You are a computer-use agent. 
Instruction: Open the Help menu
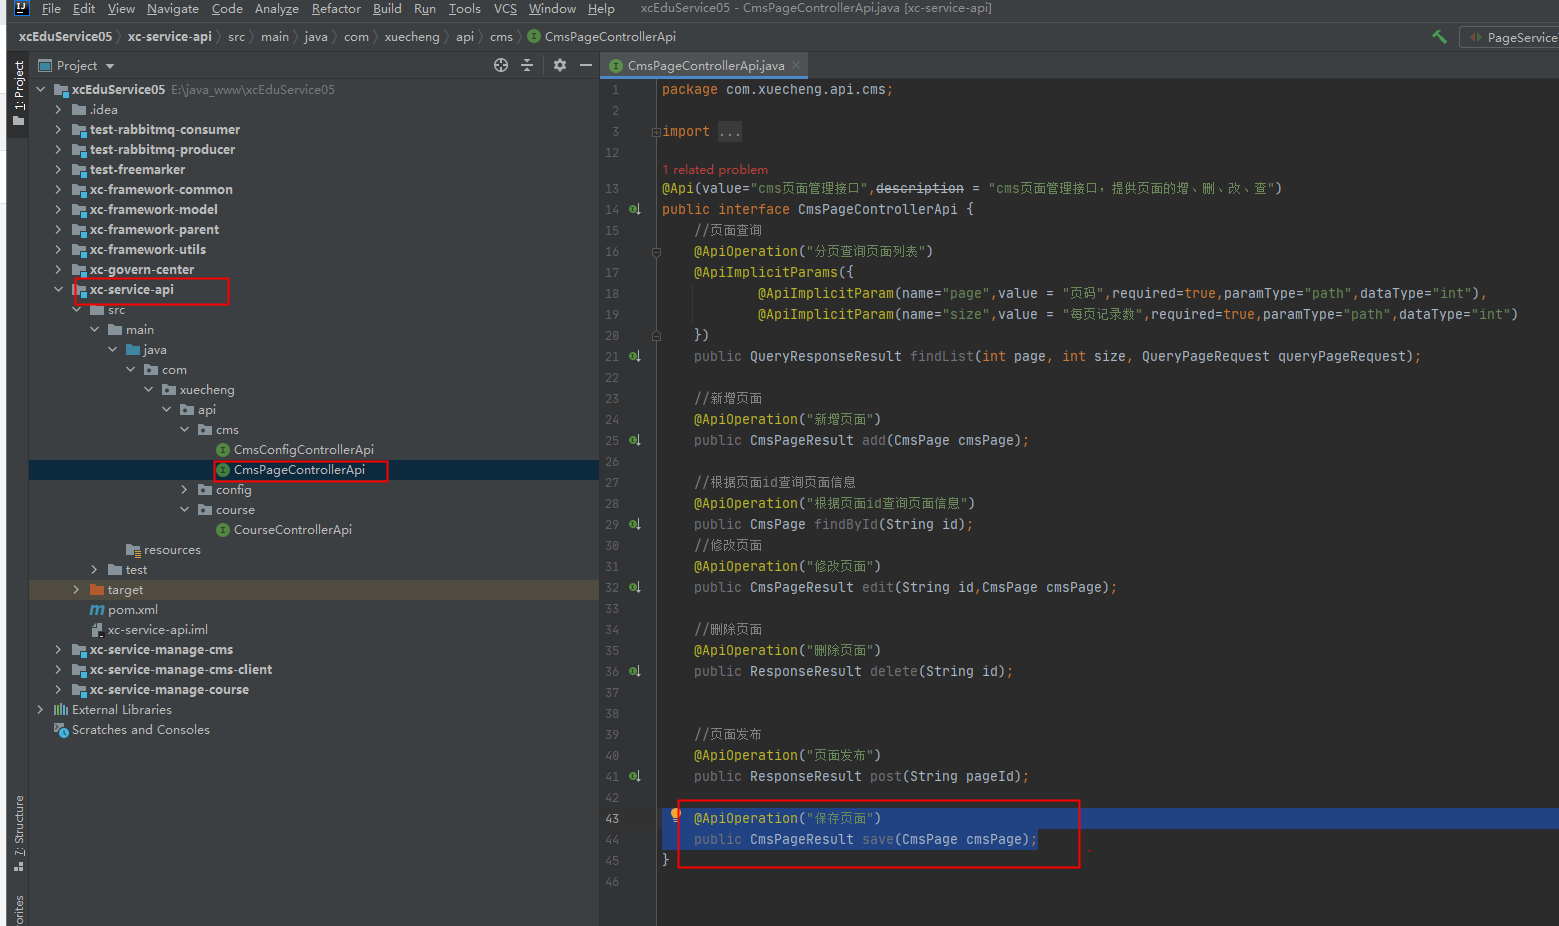[x=601, y=8]
